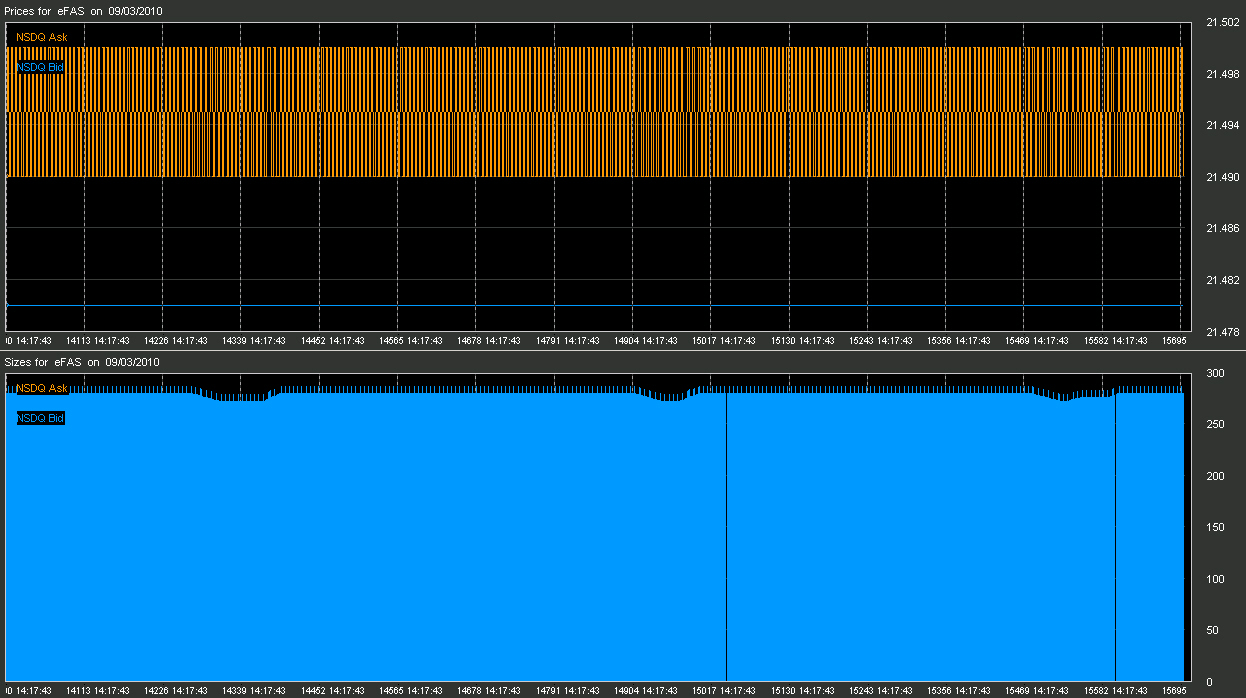Click '15243 14:17:43' label under Prices chart
This screenshot has height=698, width=1246.
[x=881, y=341]
